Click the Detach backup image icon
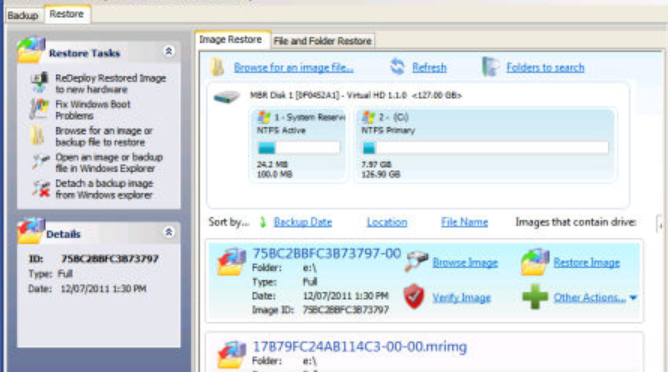The height and width of the screenshot is (372, 668). coord(41,189)
